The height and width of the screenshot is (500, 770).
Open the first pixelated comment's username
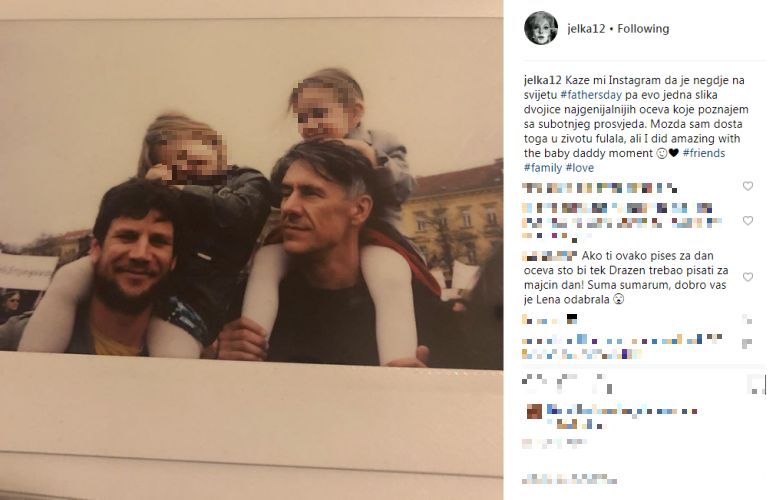point(538,187)
